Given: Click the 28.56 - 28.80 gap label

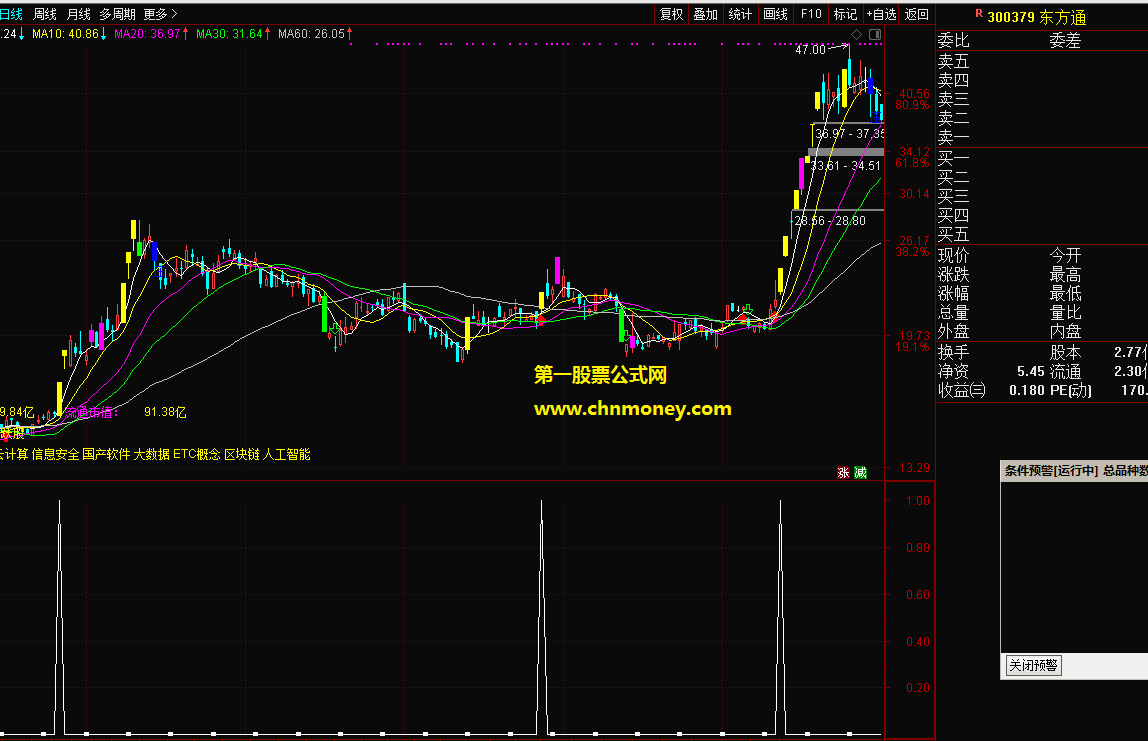Looking at the screenshot, I should [x=830, y=220].
